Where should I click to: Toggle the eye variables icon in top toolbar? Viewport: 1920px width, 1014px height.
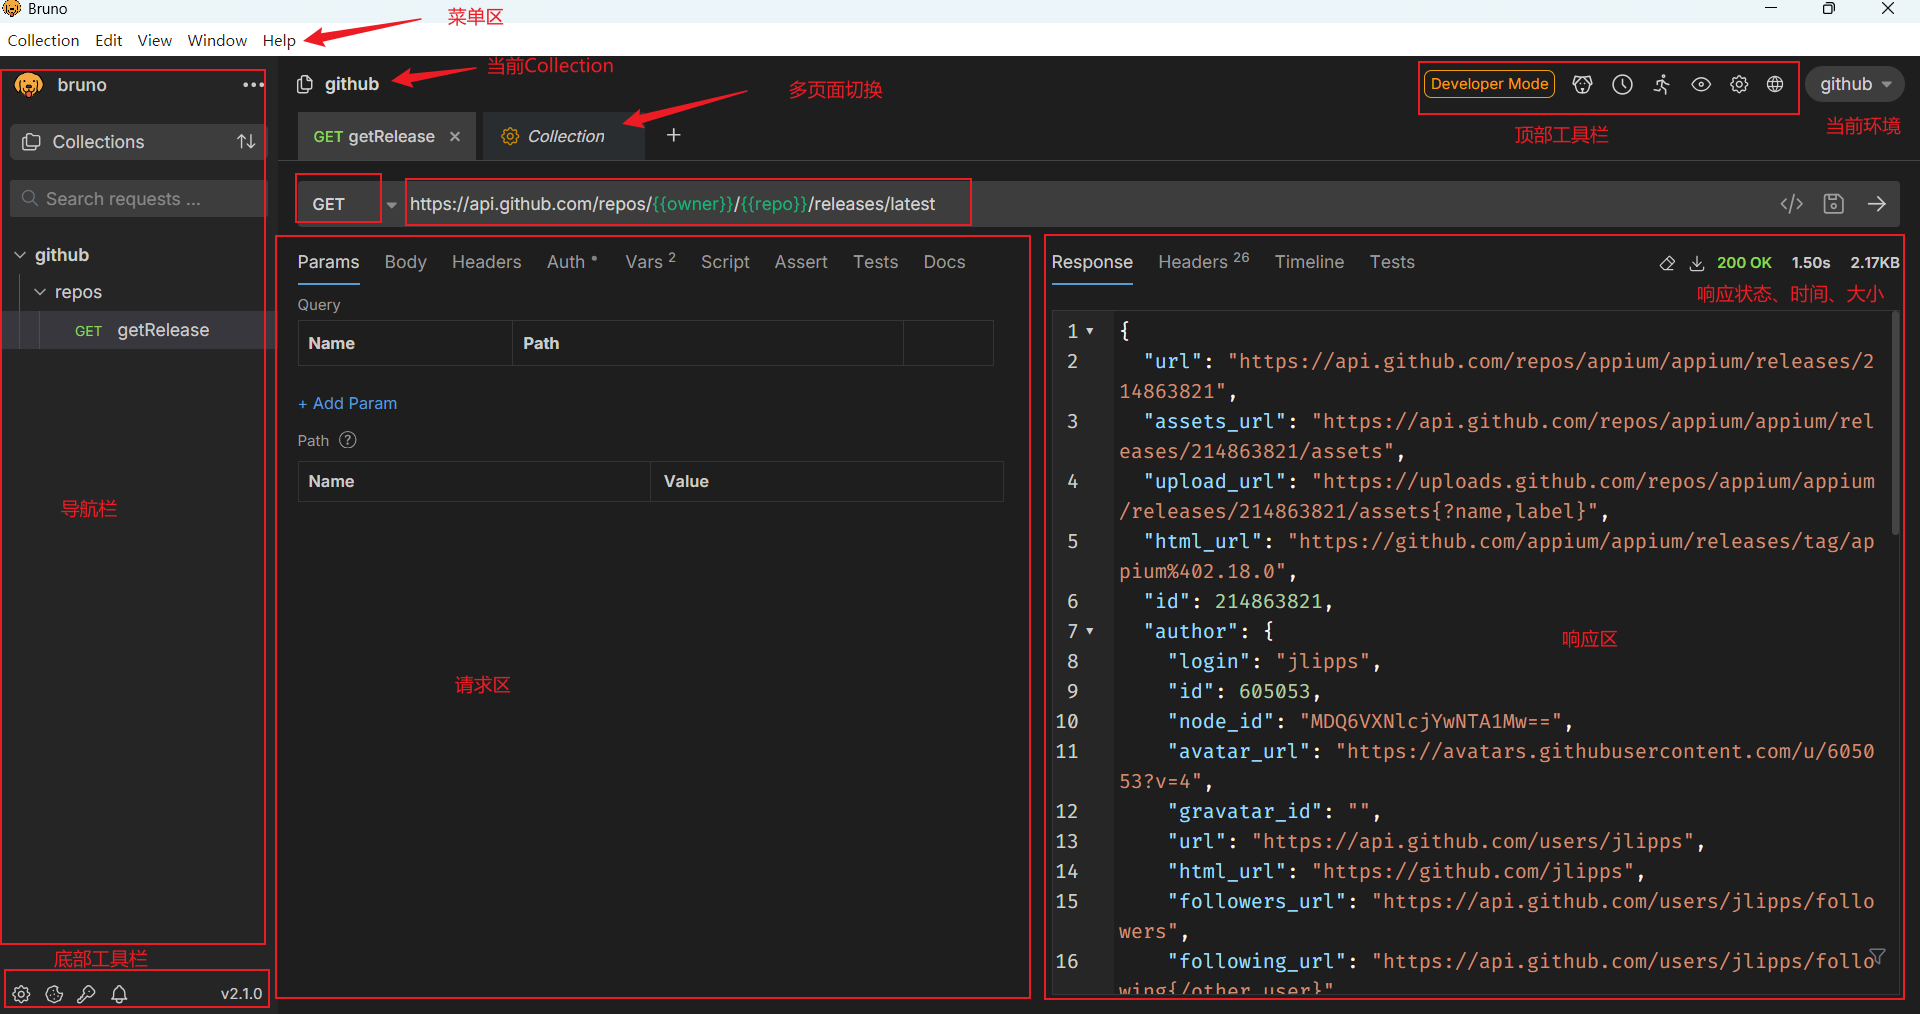pyautogui.click(x=1700, y=85)
